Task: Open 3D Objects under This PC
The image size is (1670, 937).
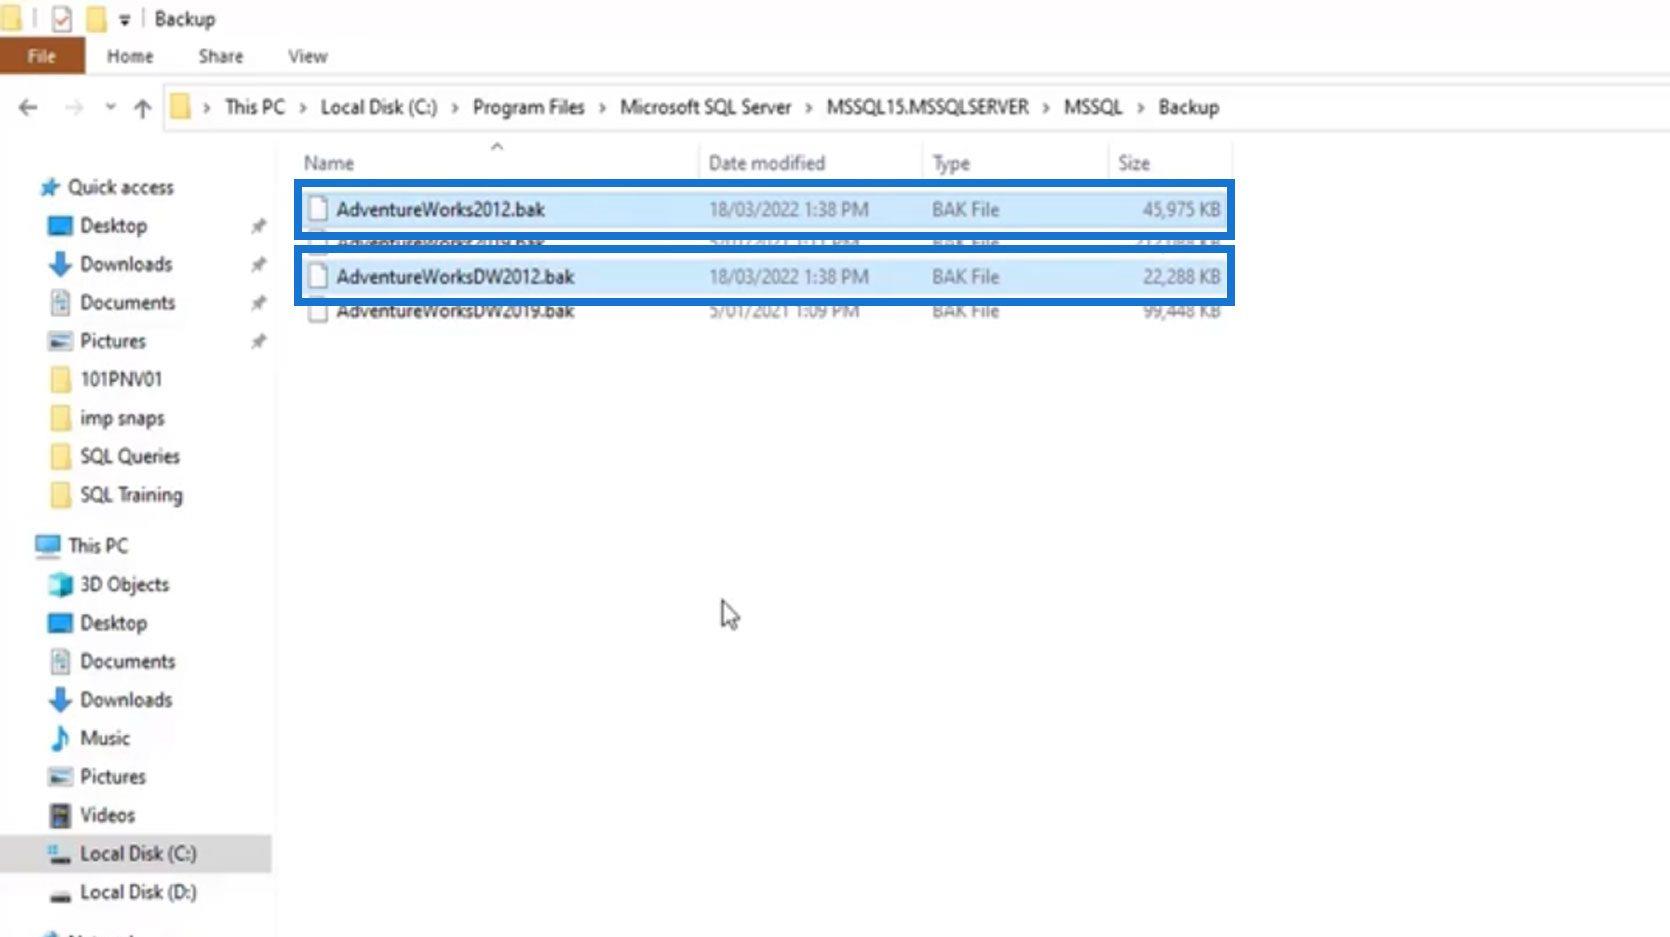Action: [x=124, y=584]
